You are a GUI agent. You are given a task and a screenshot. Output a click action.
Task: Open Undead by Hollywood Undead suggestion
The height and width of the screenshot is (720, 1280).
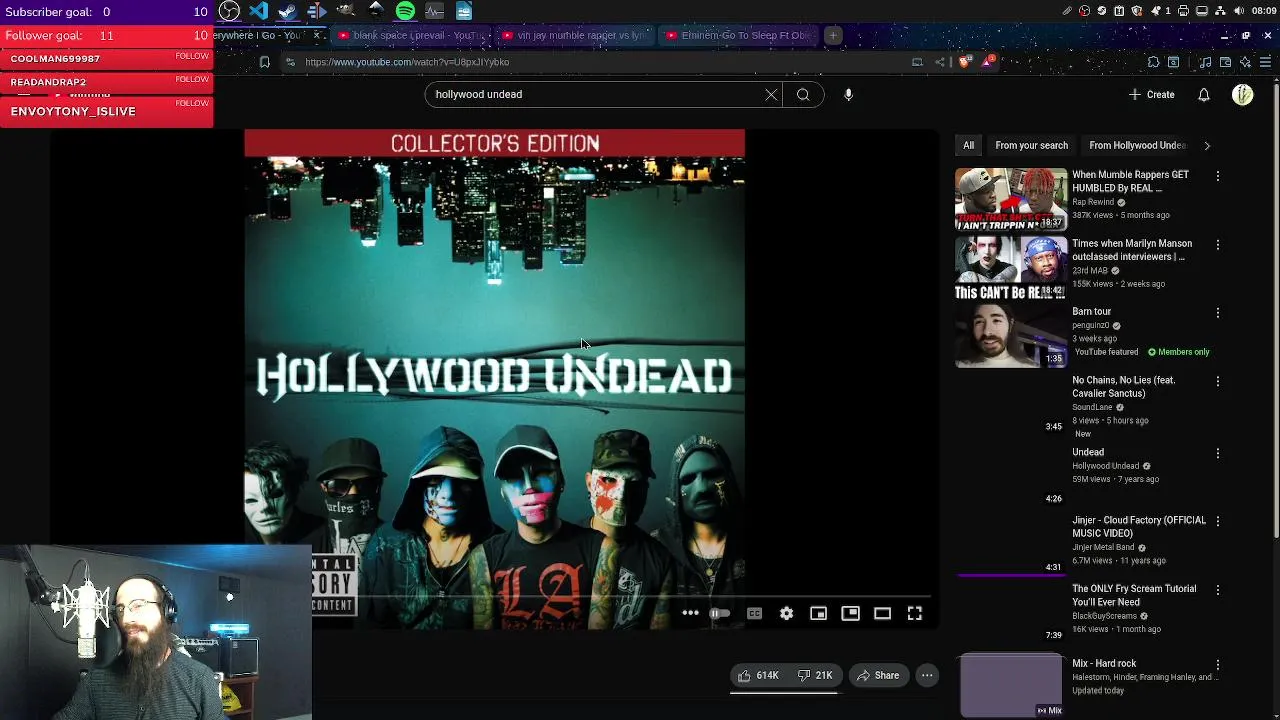coord(1088,452)
